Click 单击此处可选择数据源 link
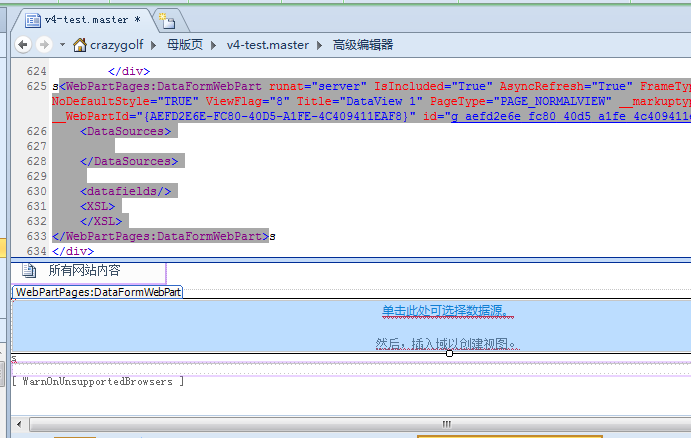 pos(448,311)
